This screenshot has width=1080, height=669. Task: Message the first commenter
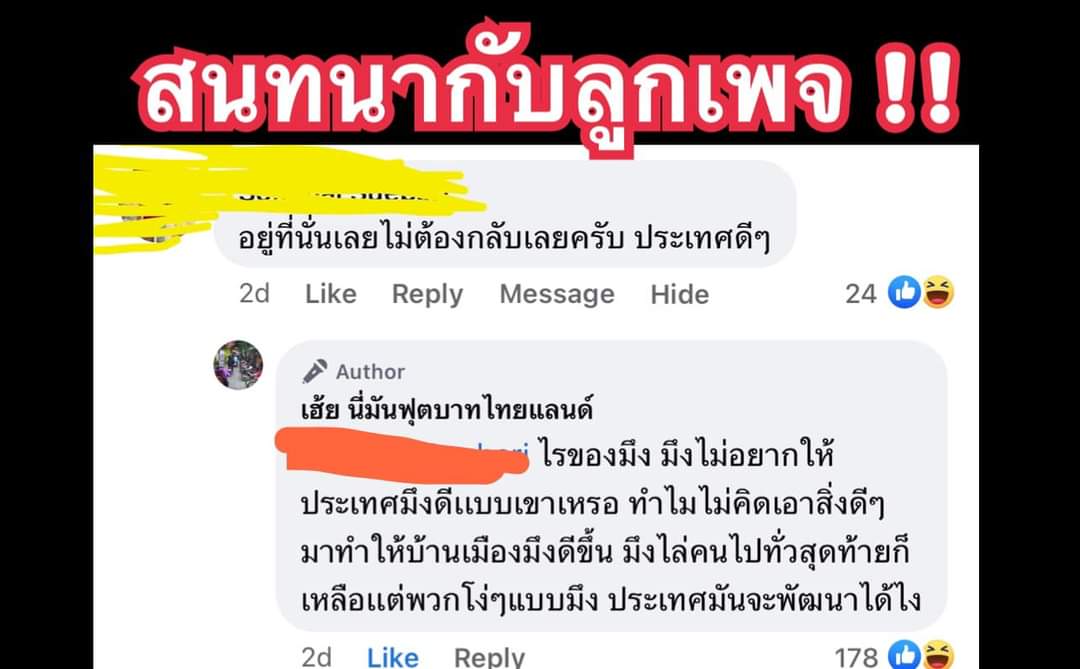tap(557, 294)
